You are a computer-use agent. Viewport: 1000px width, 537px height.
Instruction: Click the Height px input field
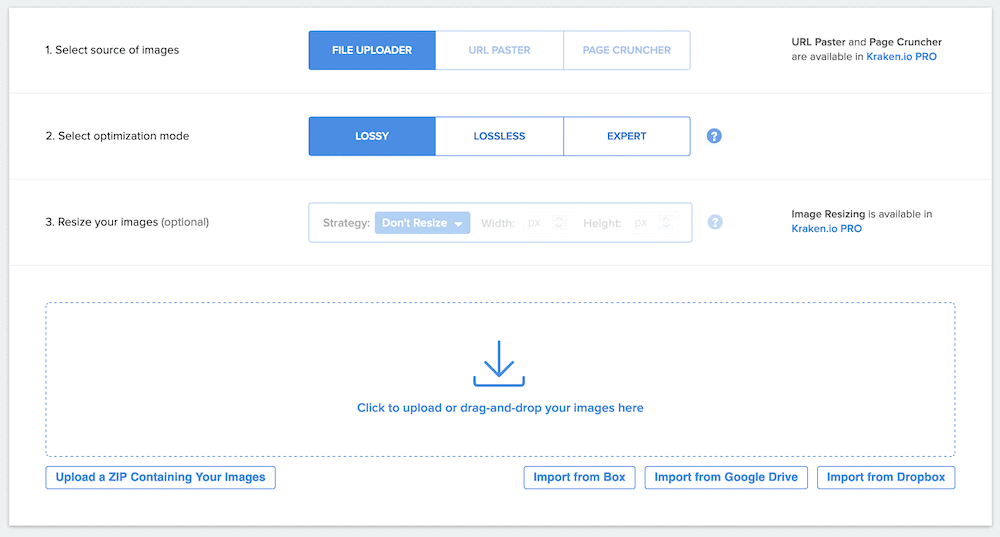pos(640,223)
